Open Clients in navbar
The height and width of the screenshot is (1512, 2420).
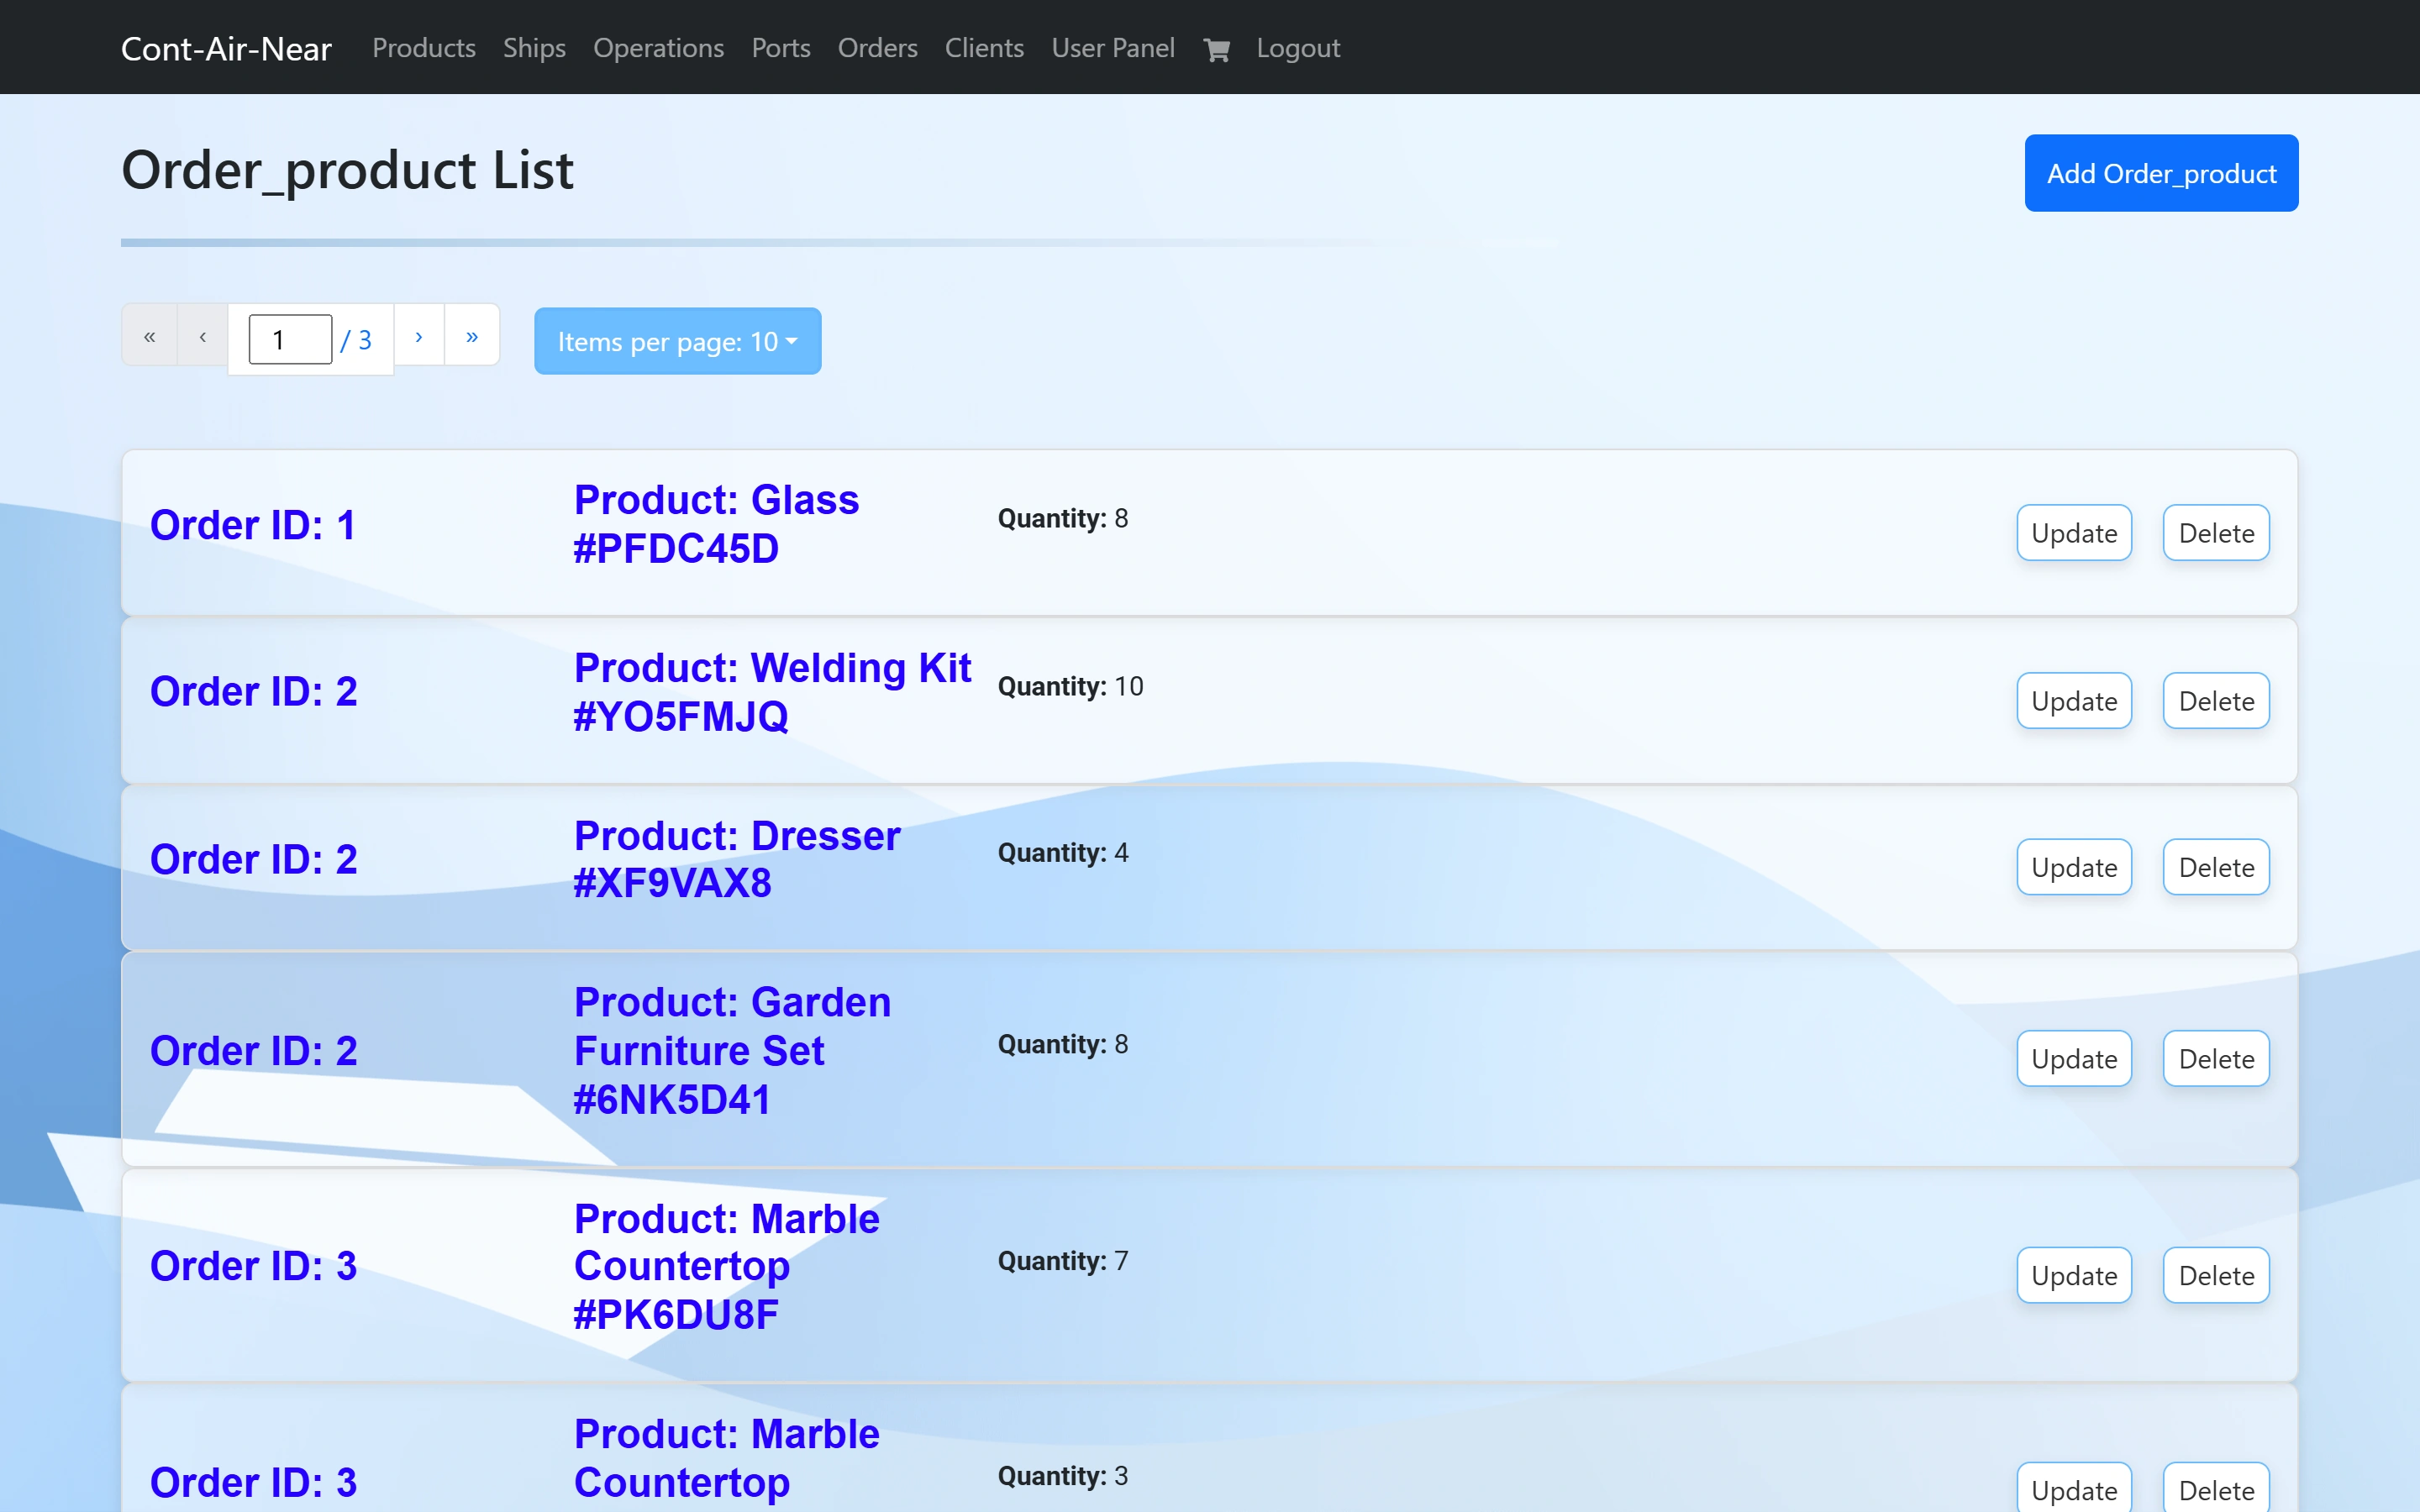(x=984, y=48)
